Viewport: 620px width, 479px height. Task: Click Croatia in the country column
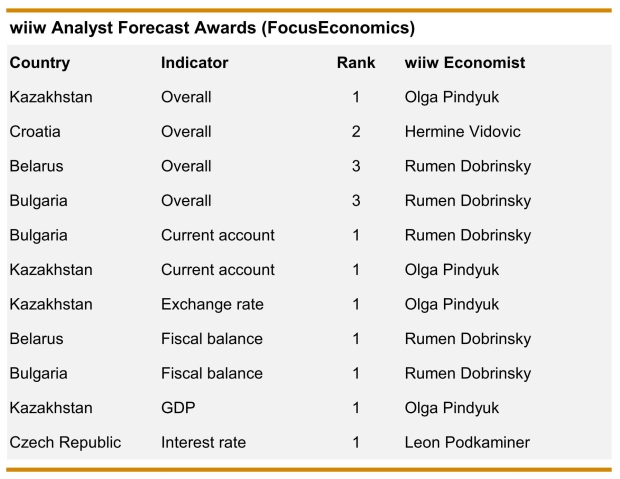coord(35,131)
